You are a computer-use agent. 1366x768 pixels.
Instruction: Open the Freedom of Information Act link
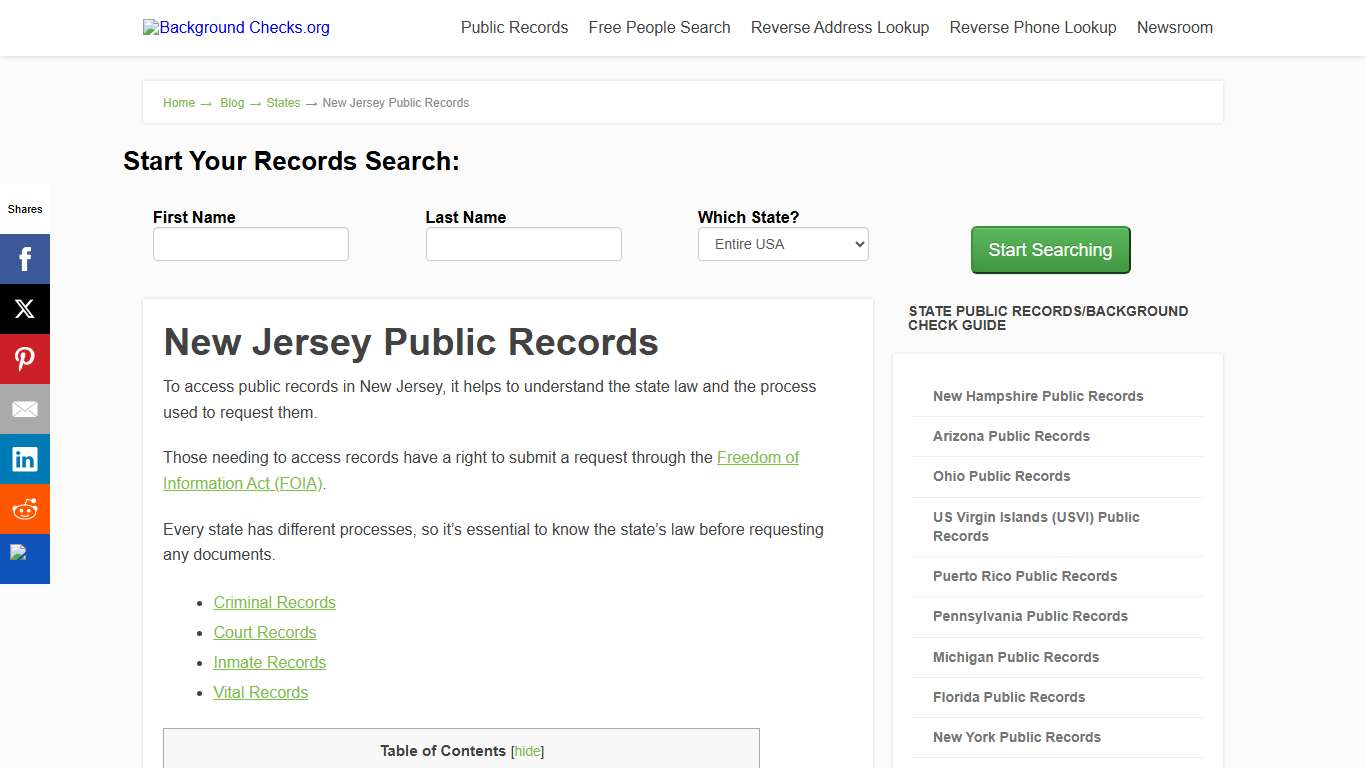coord(757,457)
